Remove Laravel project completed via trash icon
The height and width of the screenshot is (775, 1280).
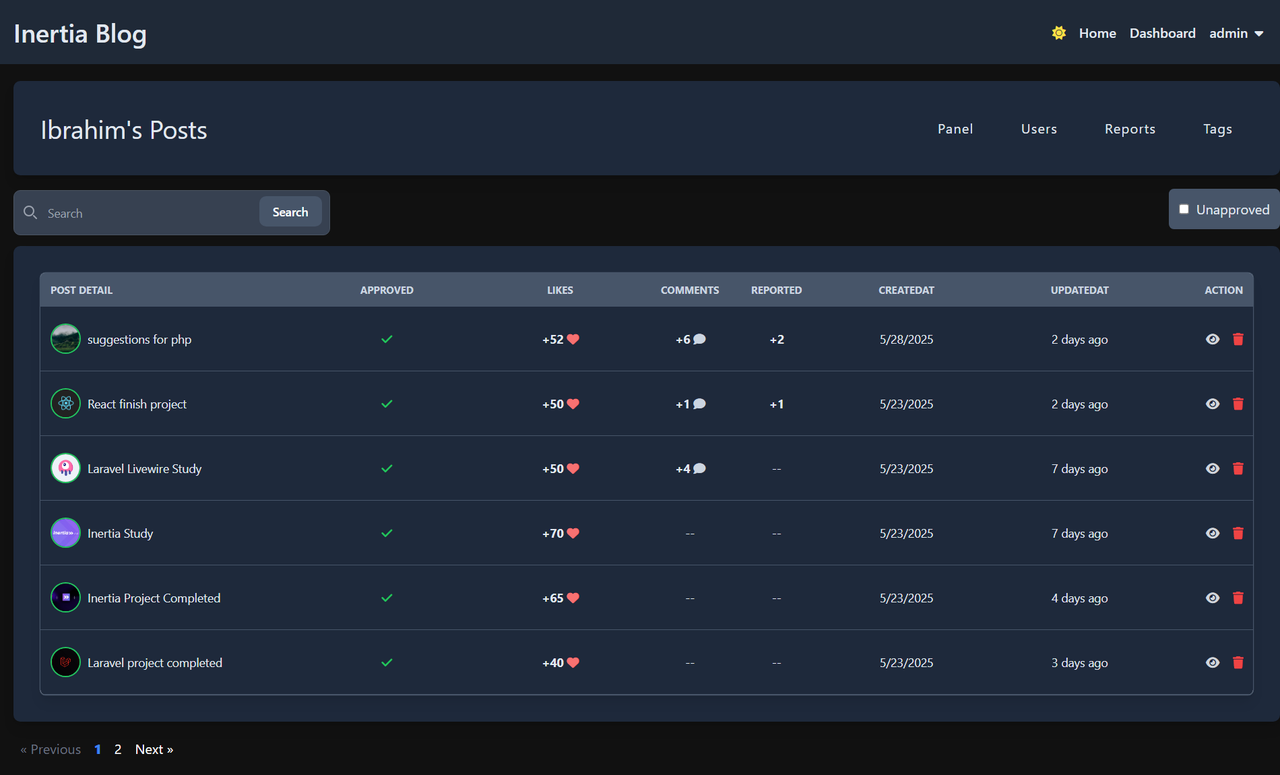point(1238,662)
